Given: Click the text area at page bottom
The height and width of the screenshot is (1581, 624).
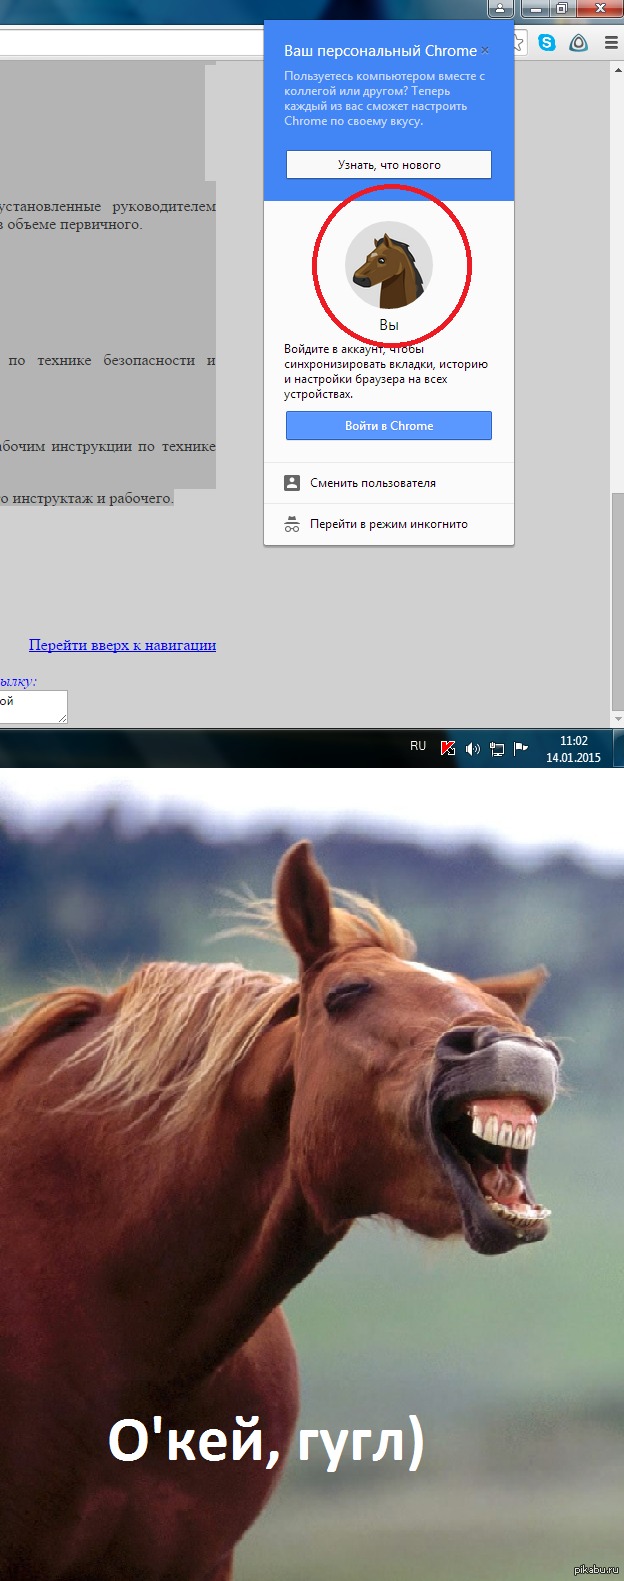Looking at the screenshot, I should [x=34, y=706].
